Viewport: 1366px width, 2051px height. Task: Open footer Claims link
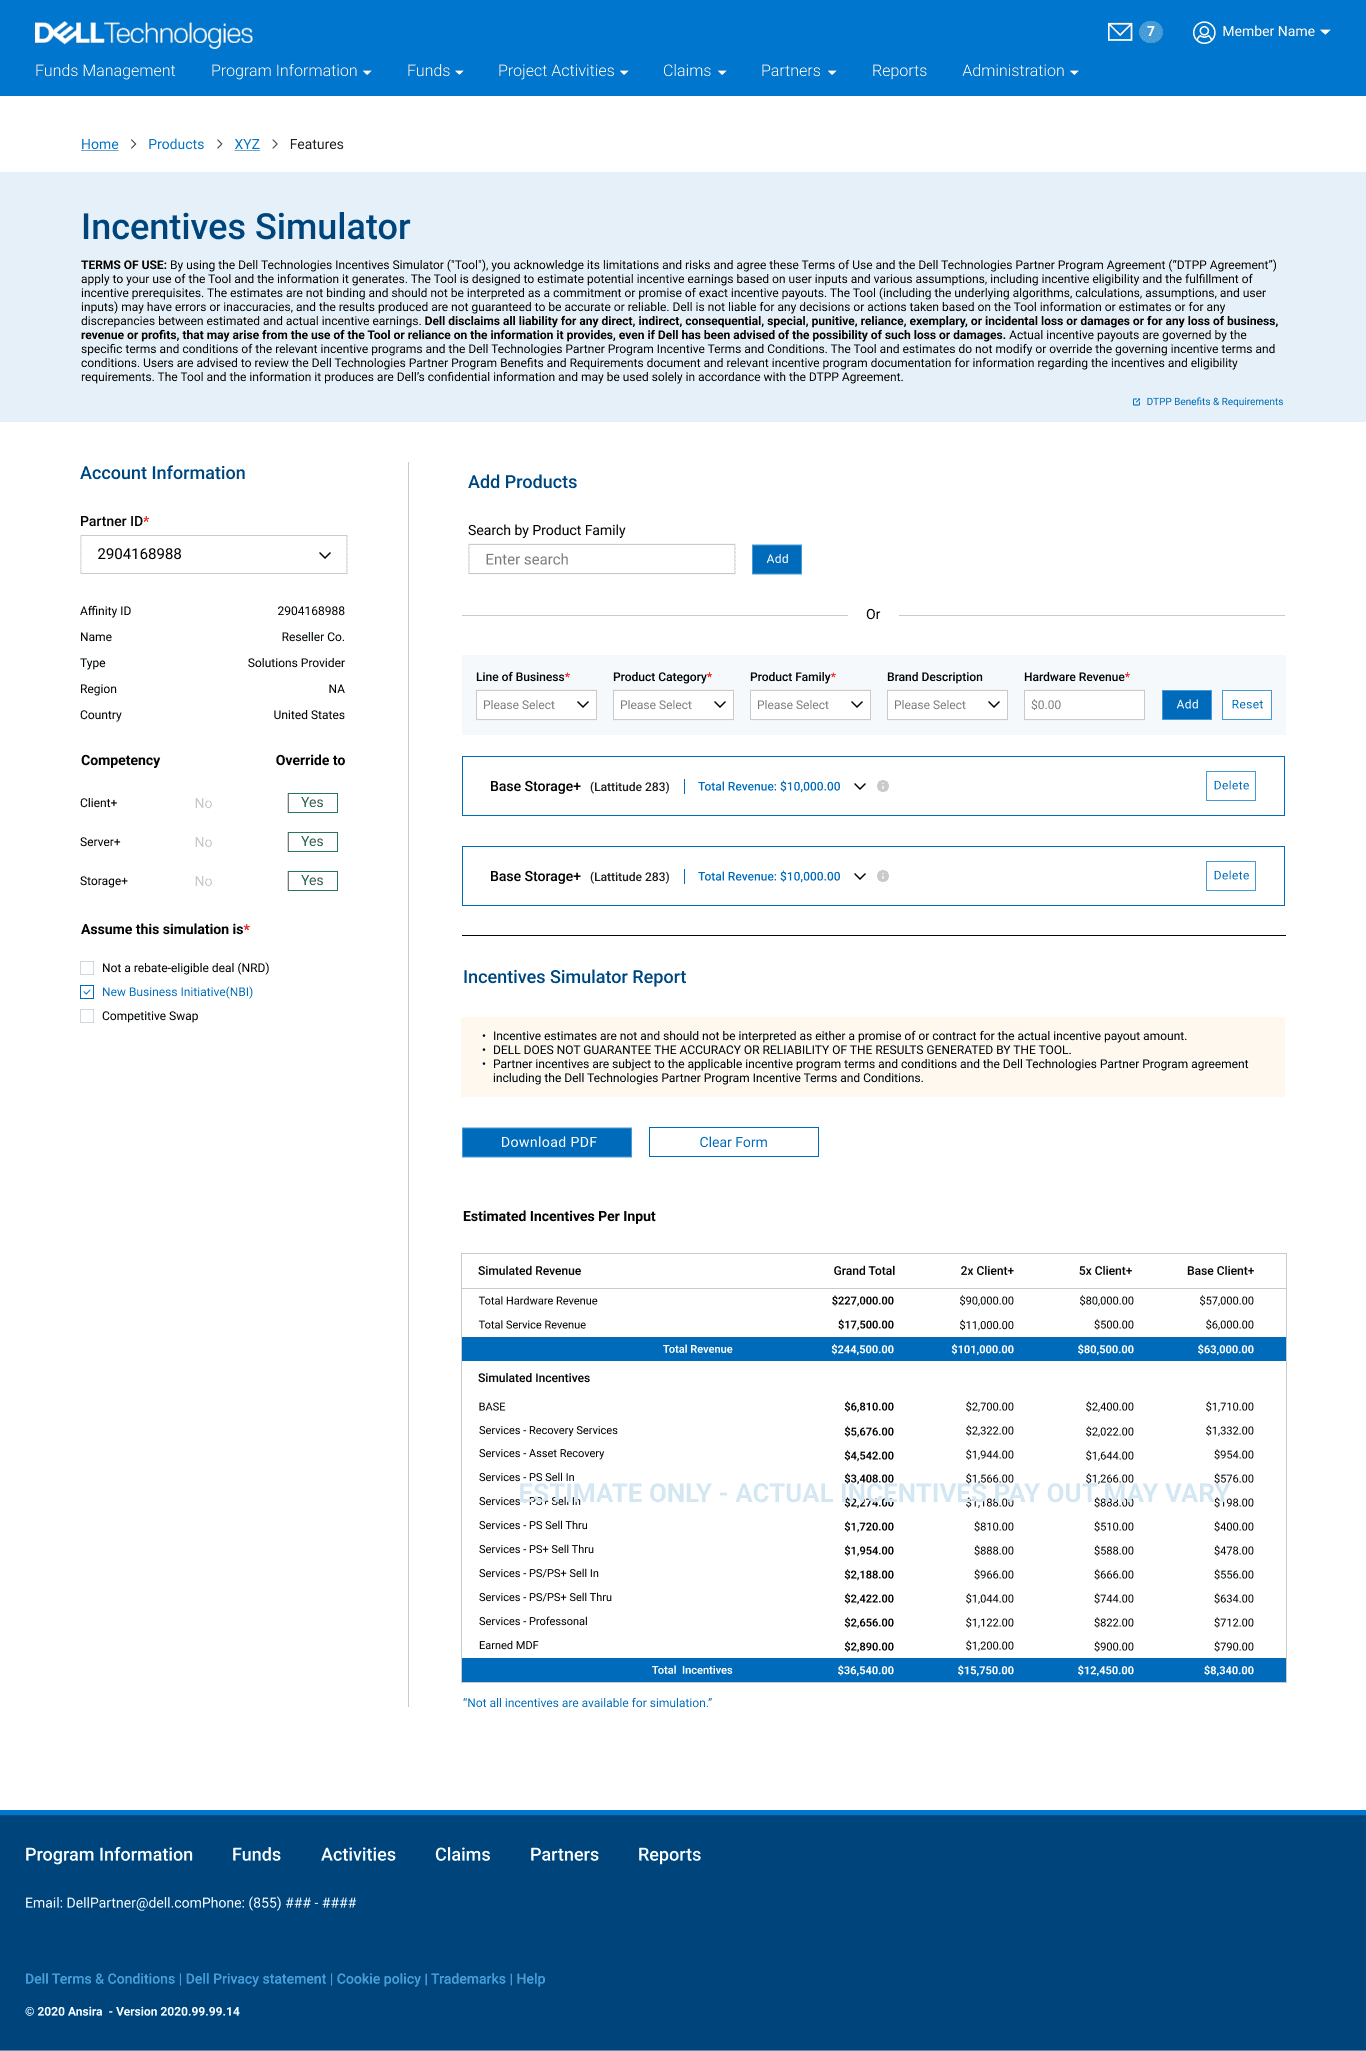[463, 1855]
